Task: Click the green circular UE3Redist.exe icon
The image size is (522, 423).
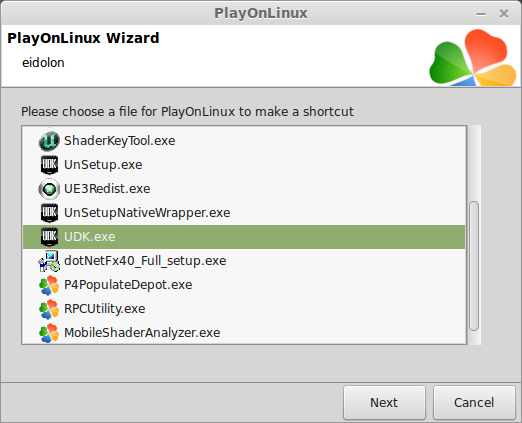Action: point(49,189)
